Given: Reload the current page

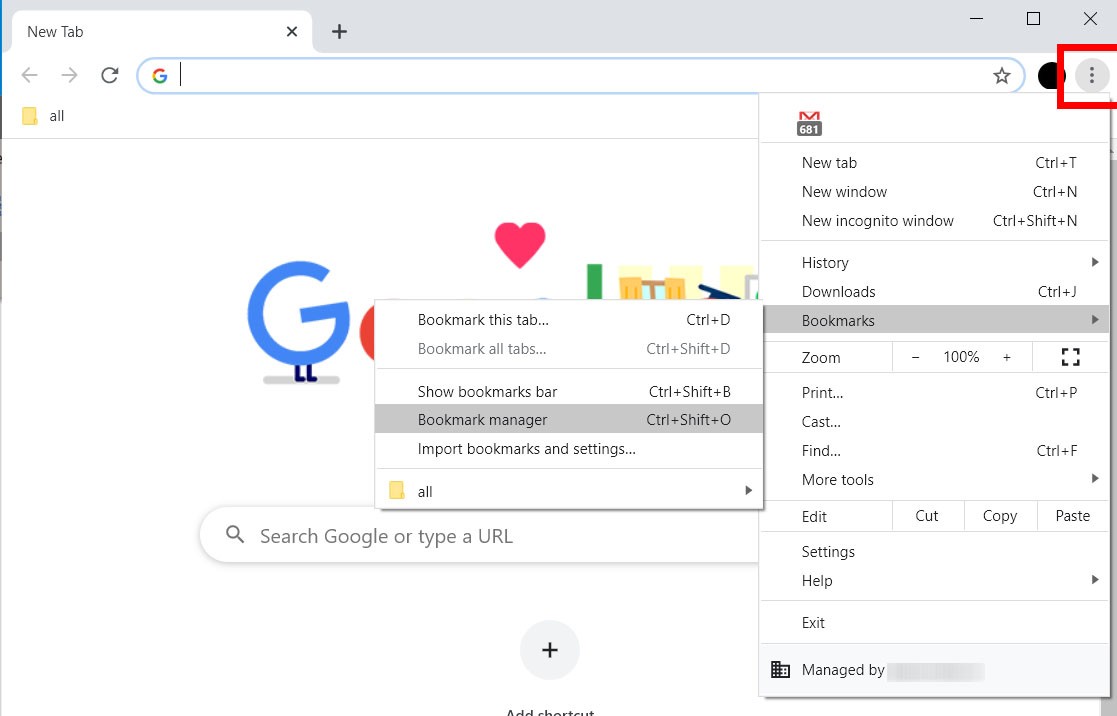Looking at the screenshot, I should pyautogui.click(x=110, y=74).
